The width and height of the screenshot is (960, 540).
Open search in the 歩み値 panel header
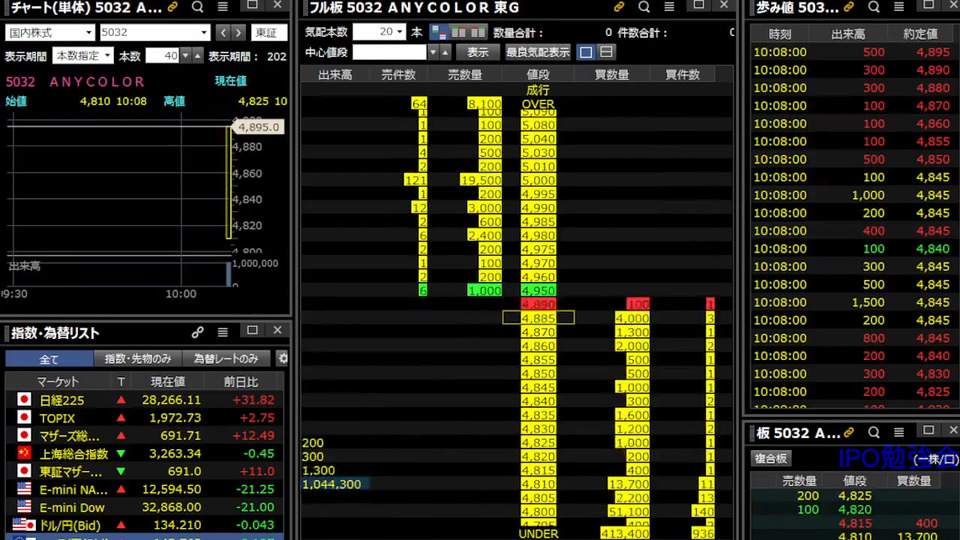click(x=874, y=7)
